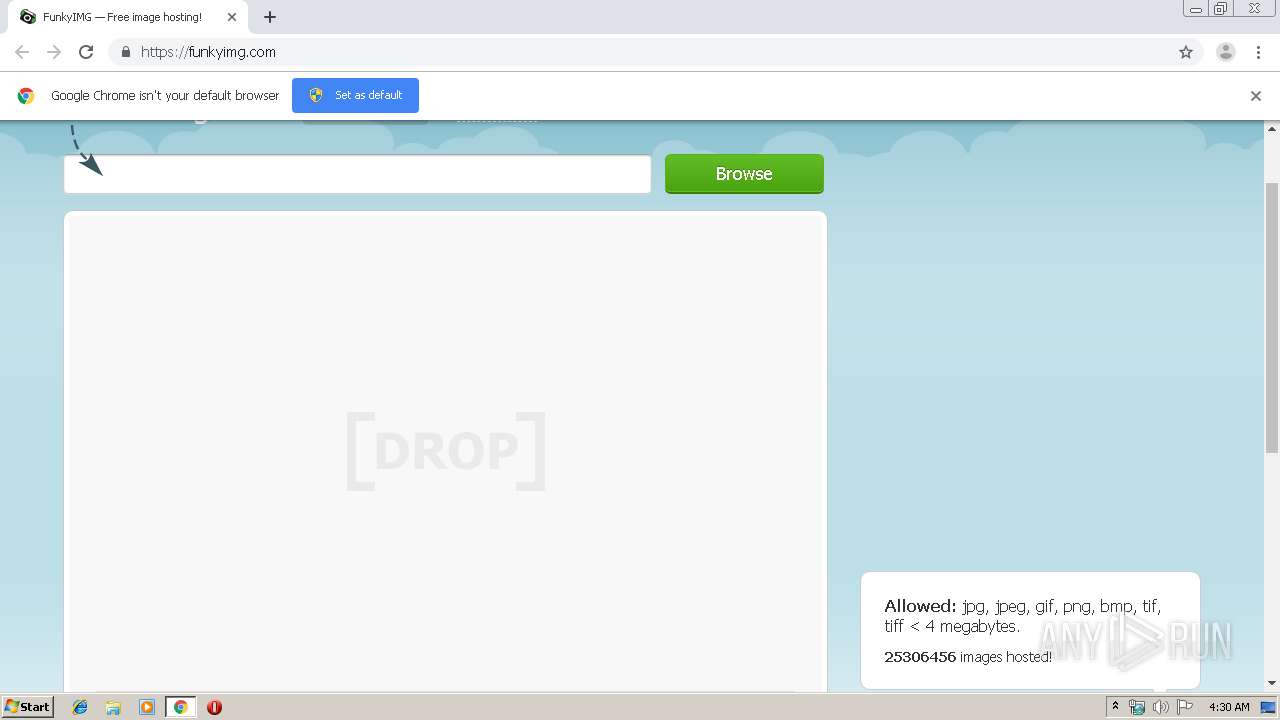This screenshot has width=1280, height=720.
Task: Click the scrollbar up arrow
Action: click(1272, 128)
